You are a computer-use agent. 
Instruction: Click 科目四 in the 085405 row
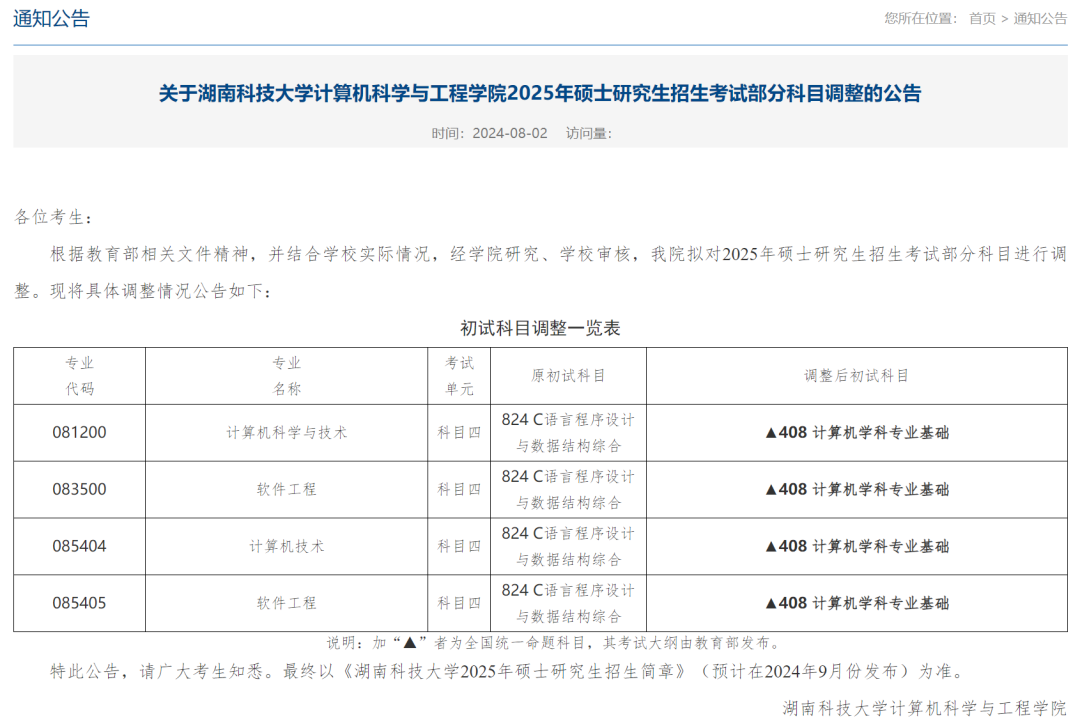(x=459, y=603)
